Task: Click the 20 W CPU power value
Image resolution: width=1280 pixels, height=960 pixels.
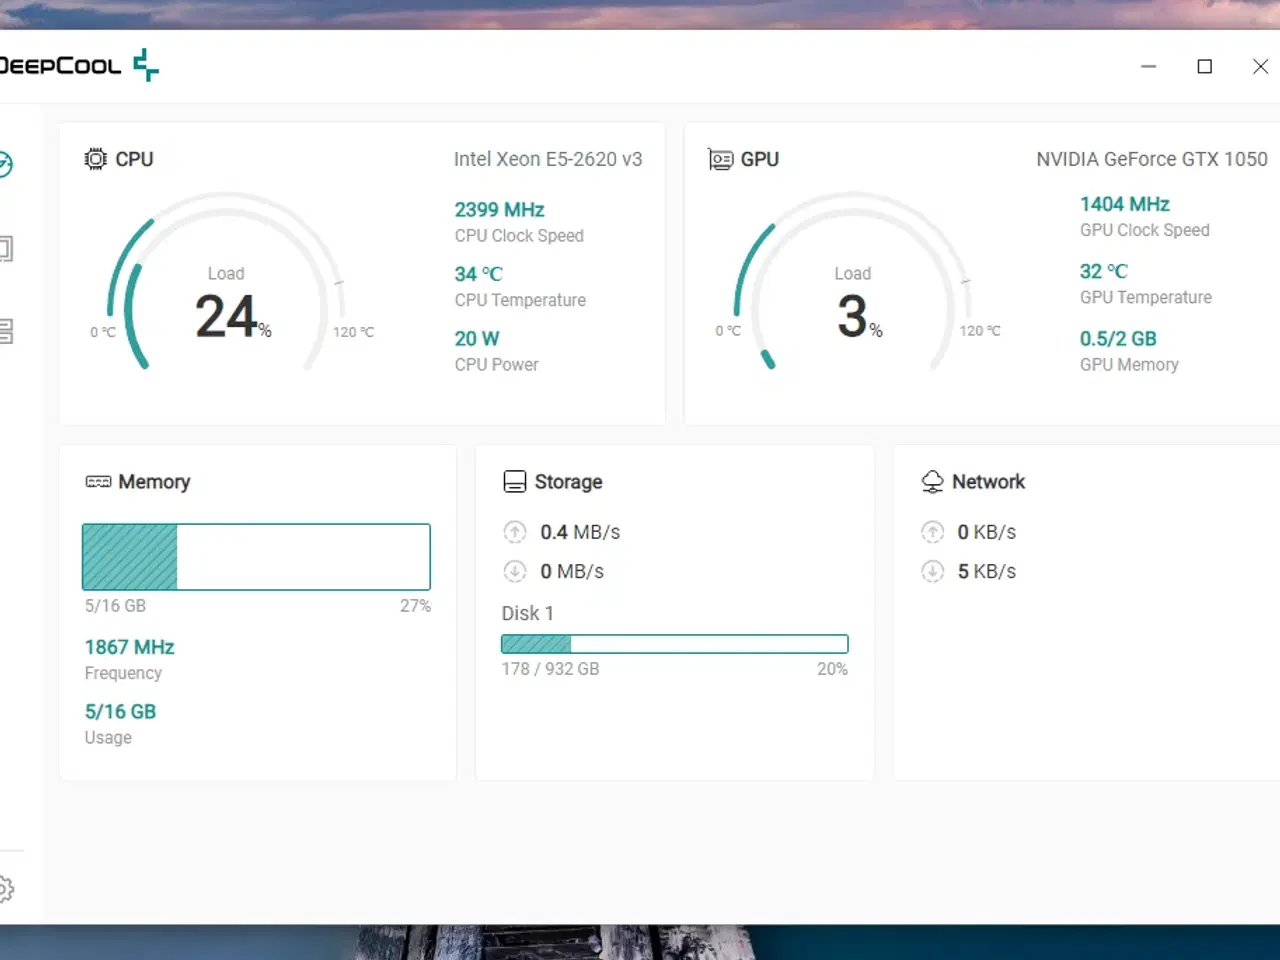Action: [x=476, y=339]
